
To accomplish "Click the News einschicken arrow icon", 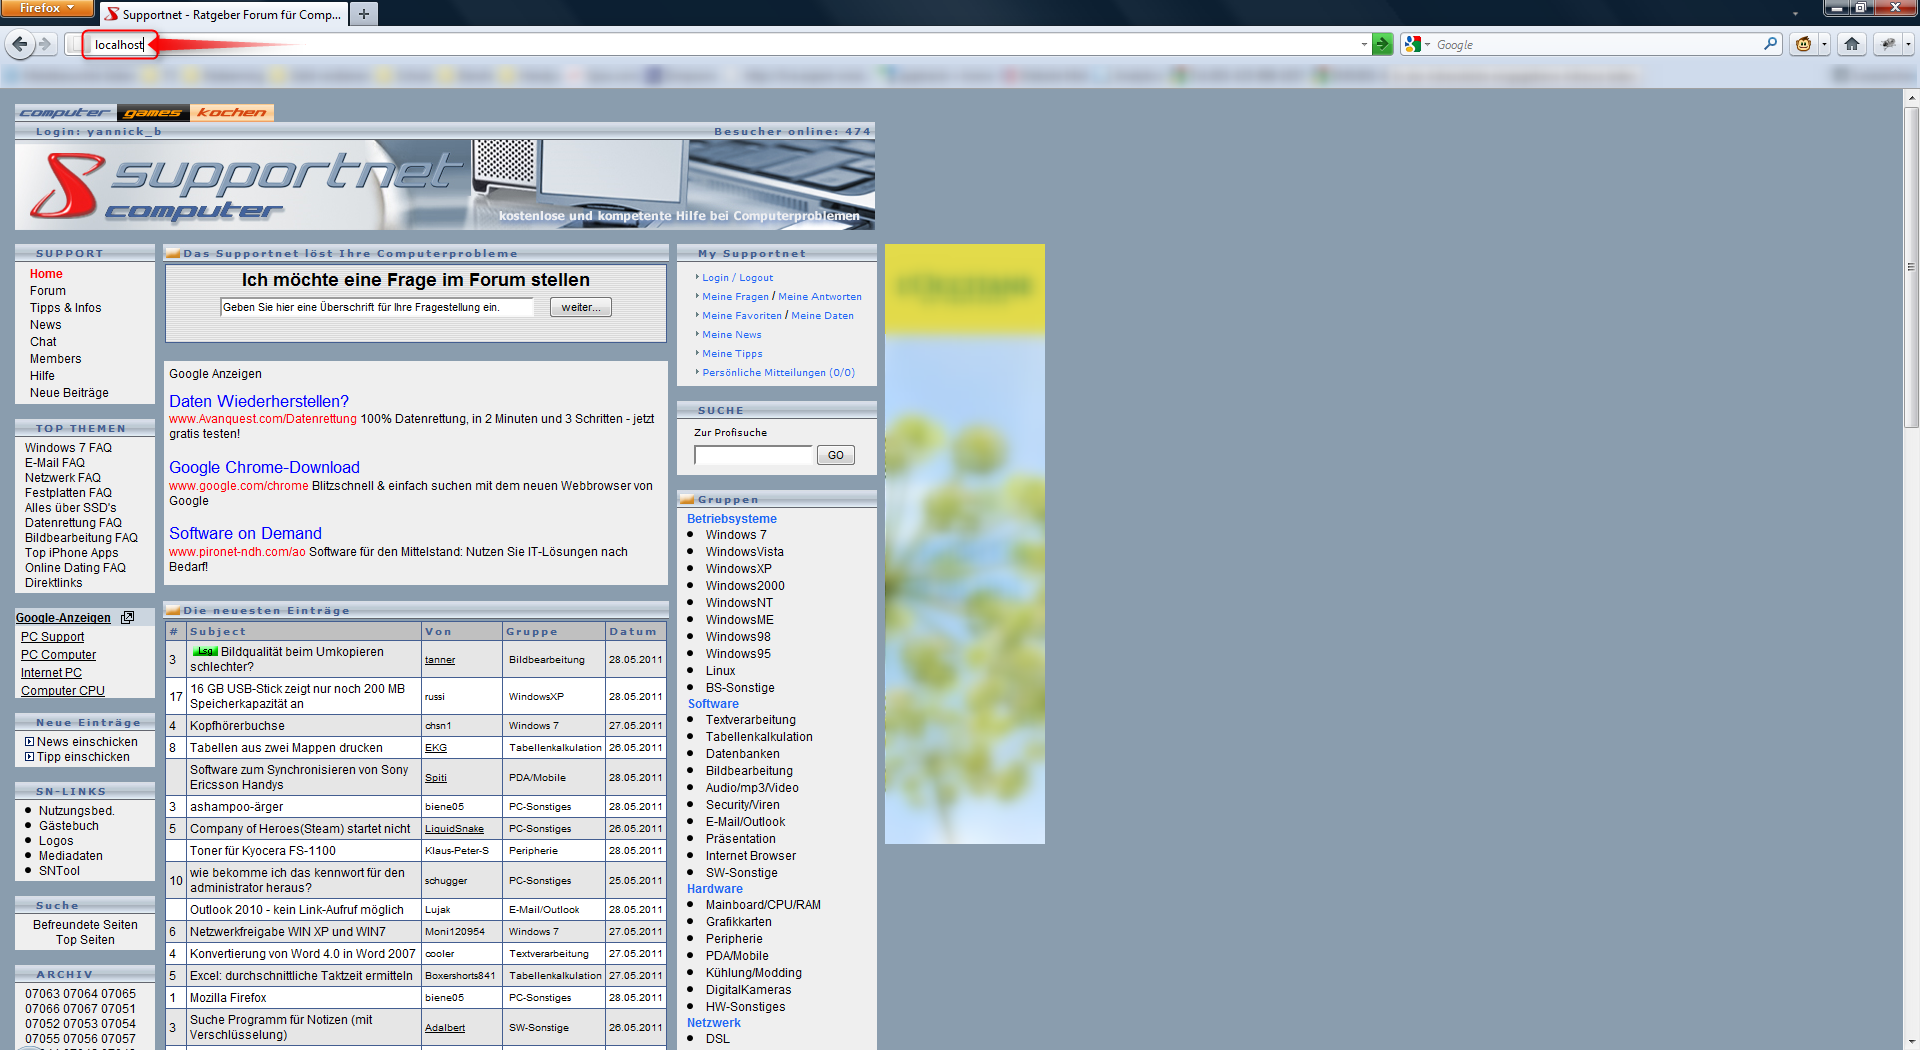I will (30, 742).
